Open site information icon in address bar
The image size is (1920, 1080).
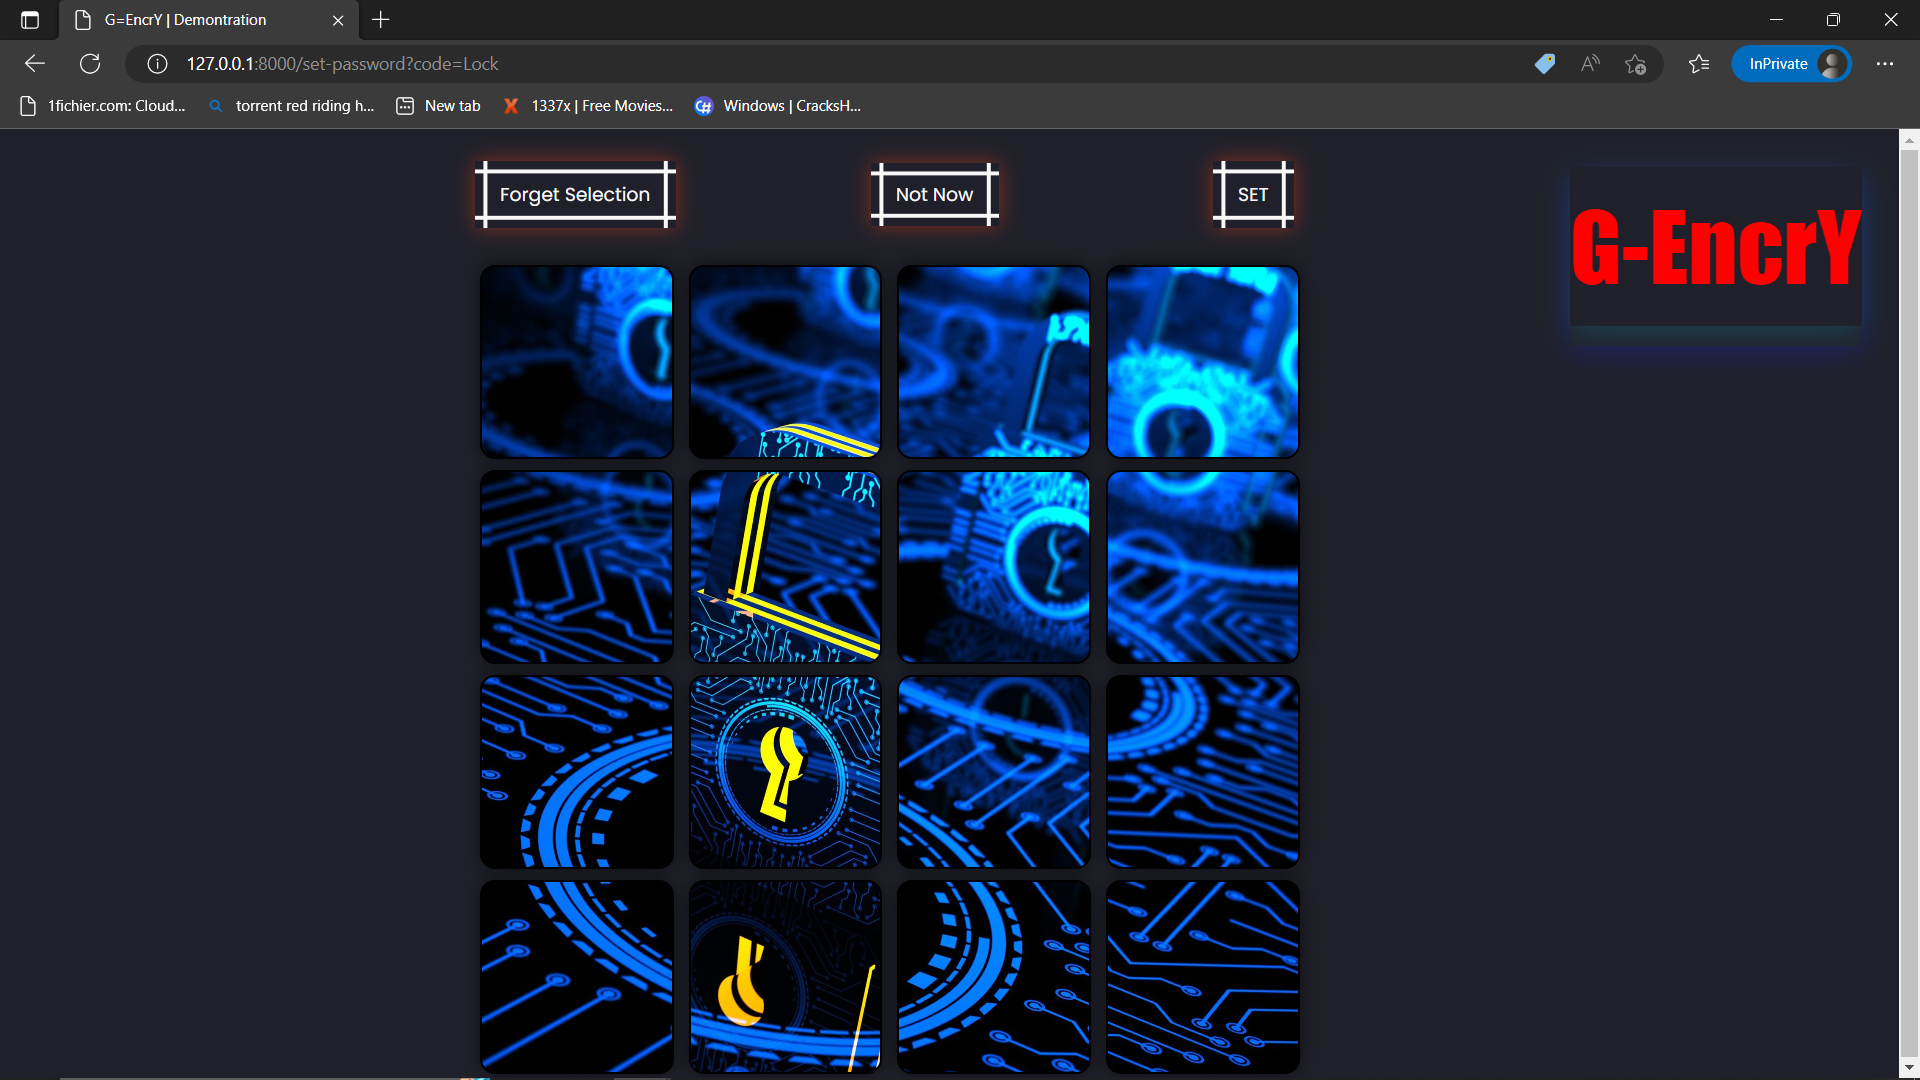157,64
